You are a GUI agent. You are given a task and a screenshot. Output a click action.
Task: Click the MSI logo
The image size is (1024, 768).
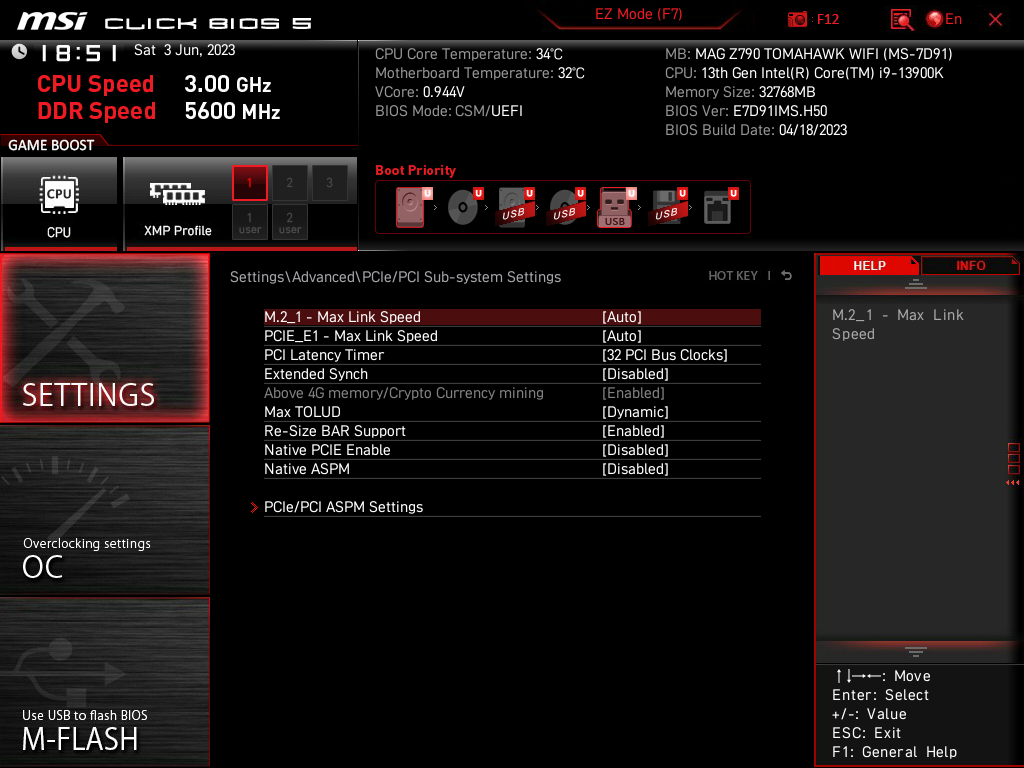coord(51,22)
